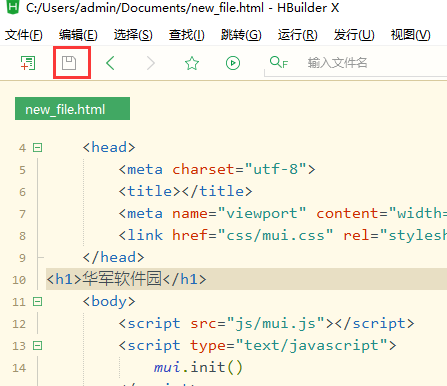Click line number 5 in gutter
The image size is (447, 386).
point(22,170)
